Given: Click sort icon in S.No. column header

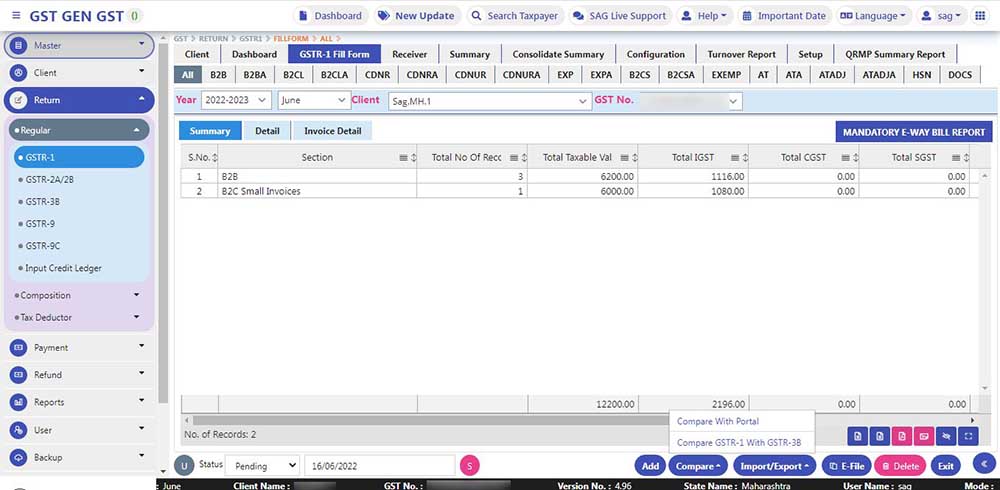Looking at the screenshot, I should pos(214,158).
